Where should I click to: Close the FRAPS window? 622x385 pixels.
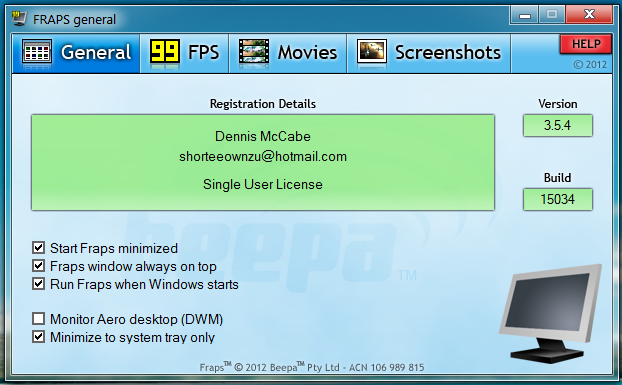pyautogui.click(x=589, y=15)
